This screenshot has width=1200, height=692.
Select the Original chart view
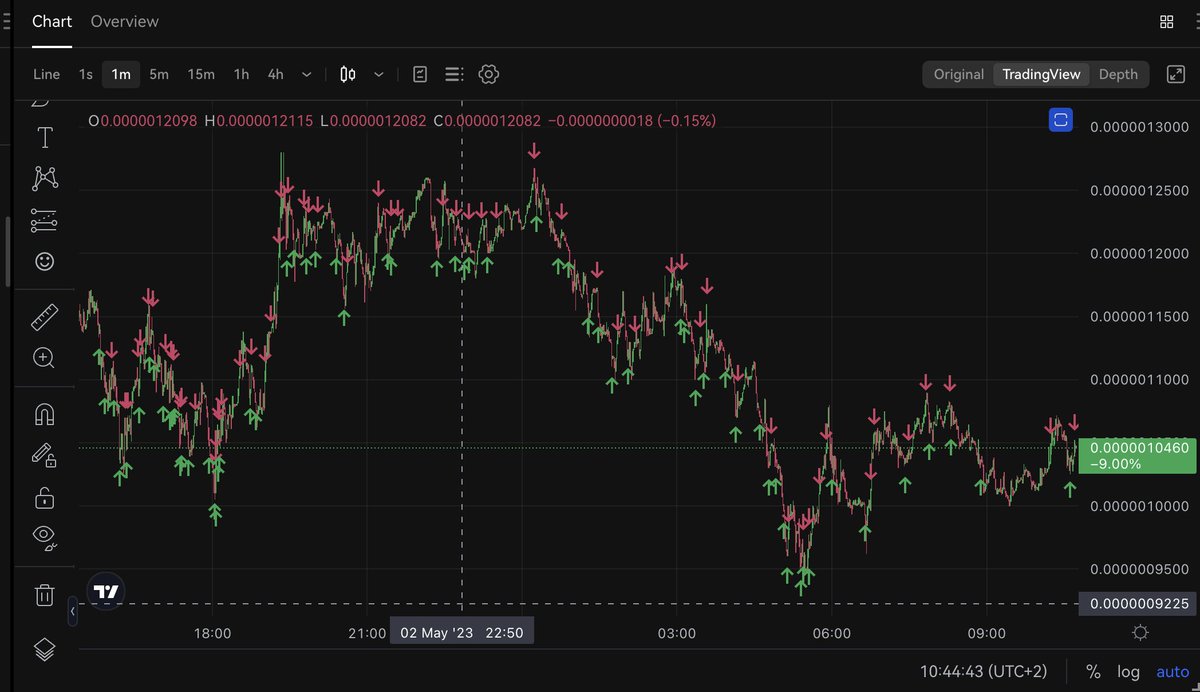[x=959, y=74]
